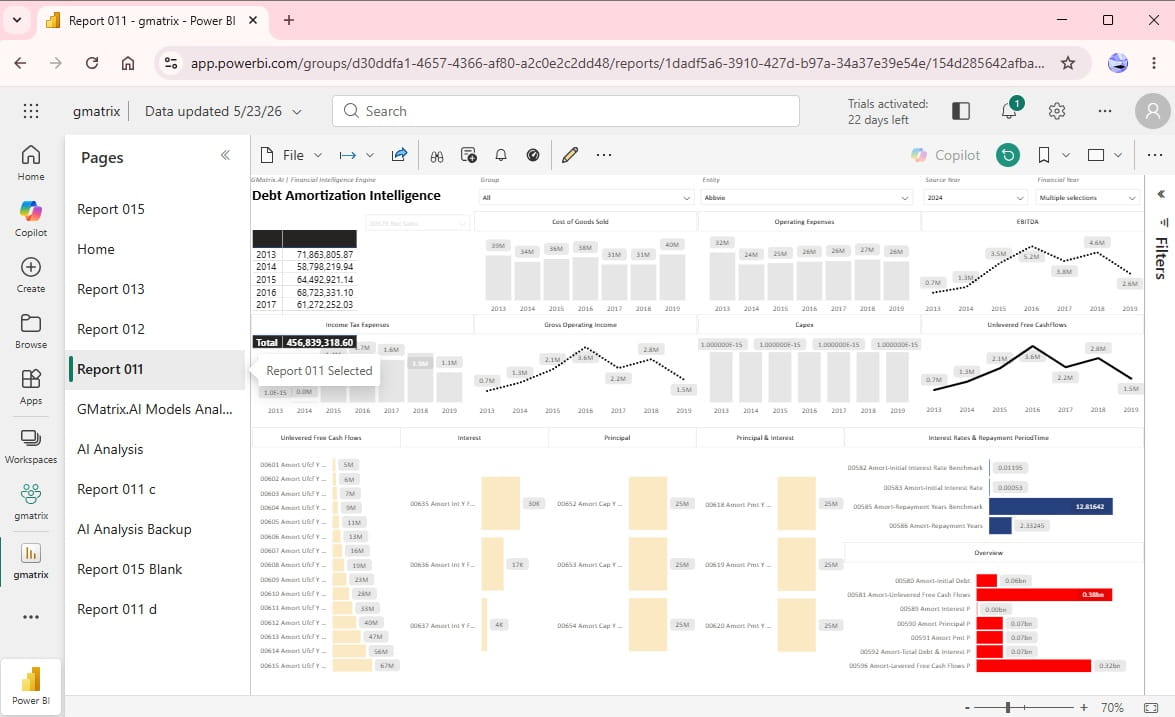Image resolution: width=1175 pixels, height=717 pixels.
Task: Open the gmatrix workspace icon with people symbol
Action: pyautogui.click(x=31, y=502)
